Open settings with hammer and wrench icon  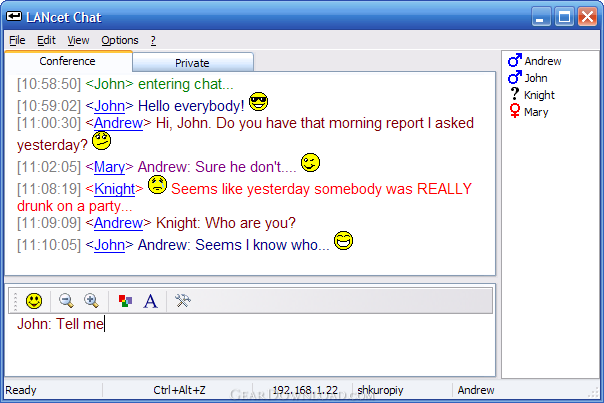tap(183, 301)
